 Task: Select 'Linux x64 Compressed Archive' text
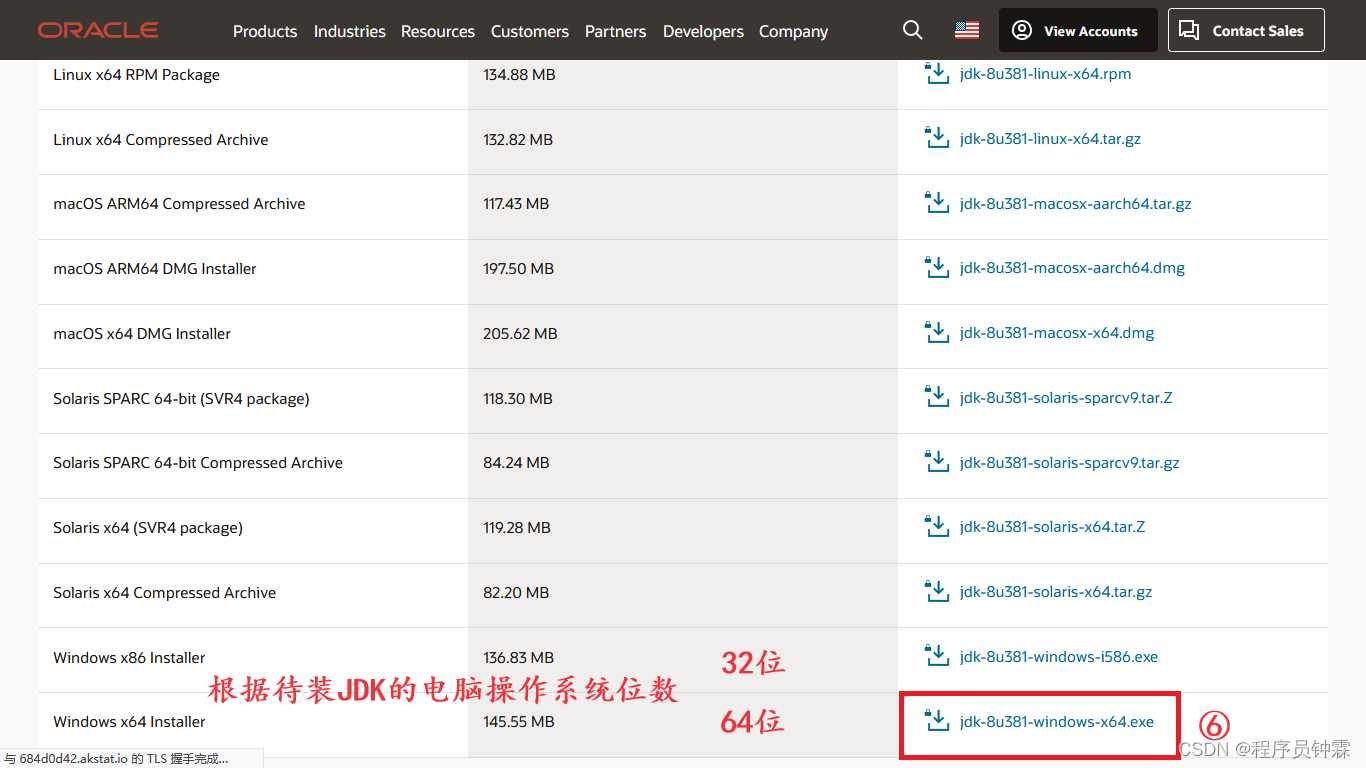[161, 140]
